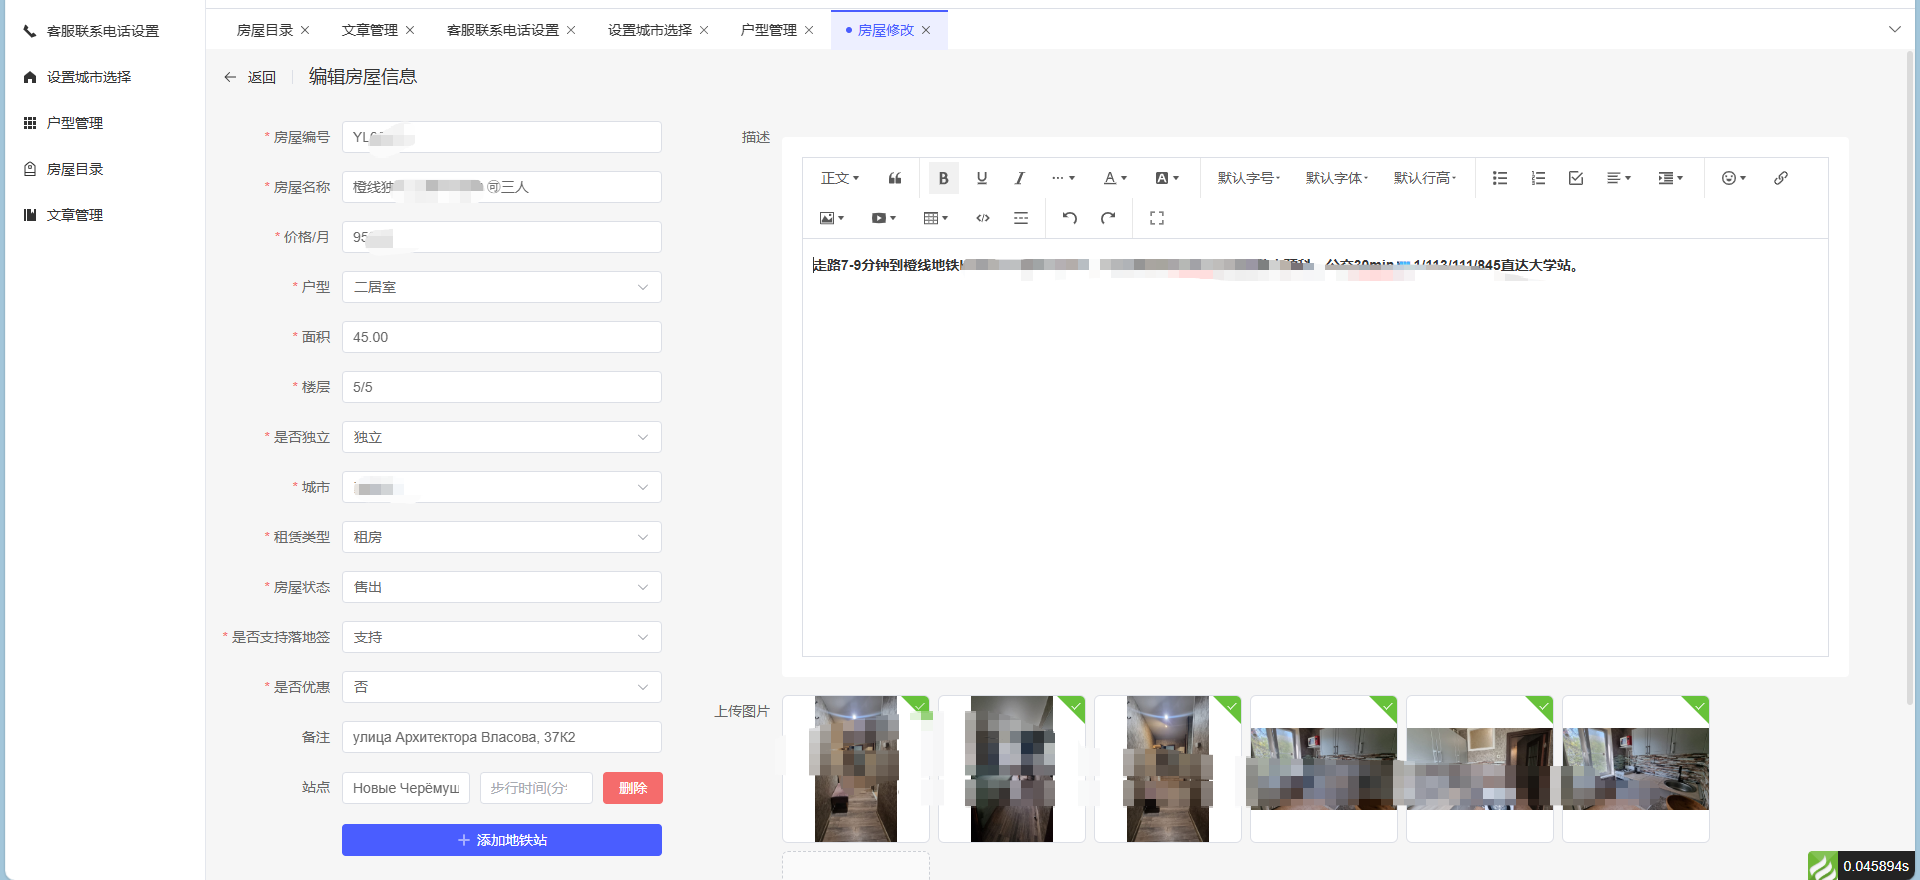Image resolution: width=1920 pixels, height=880 pixels.
Task: Click into the description text area
Action: click(x=1315, y=447)
